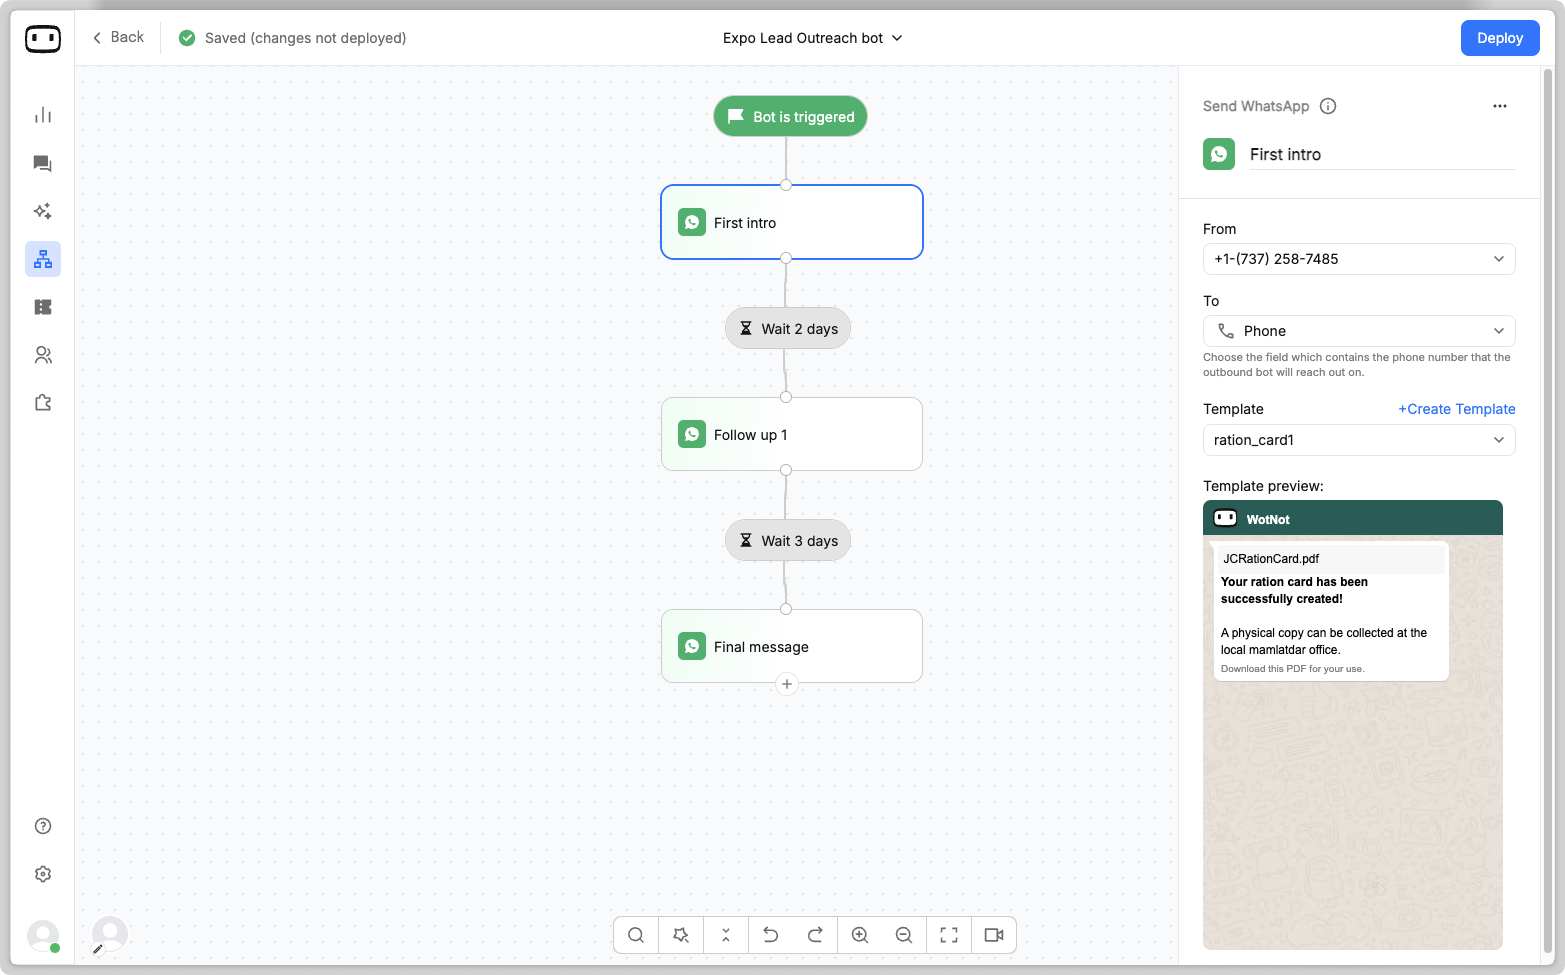
Task: Click the AI sparkles sidebar icon
Action: coord(43,211)
